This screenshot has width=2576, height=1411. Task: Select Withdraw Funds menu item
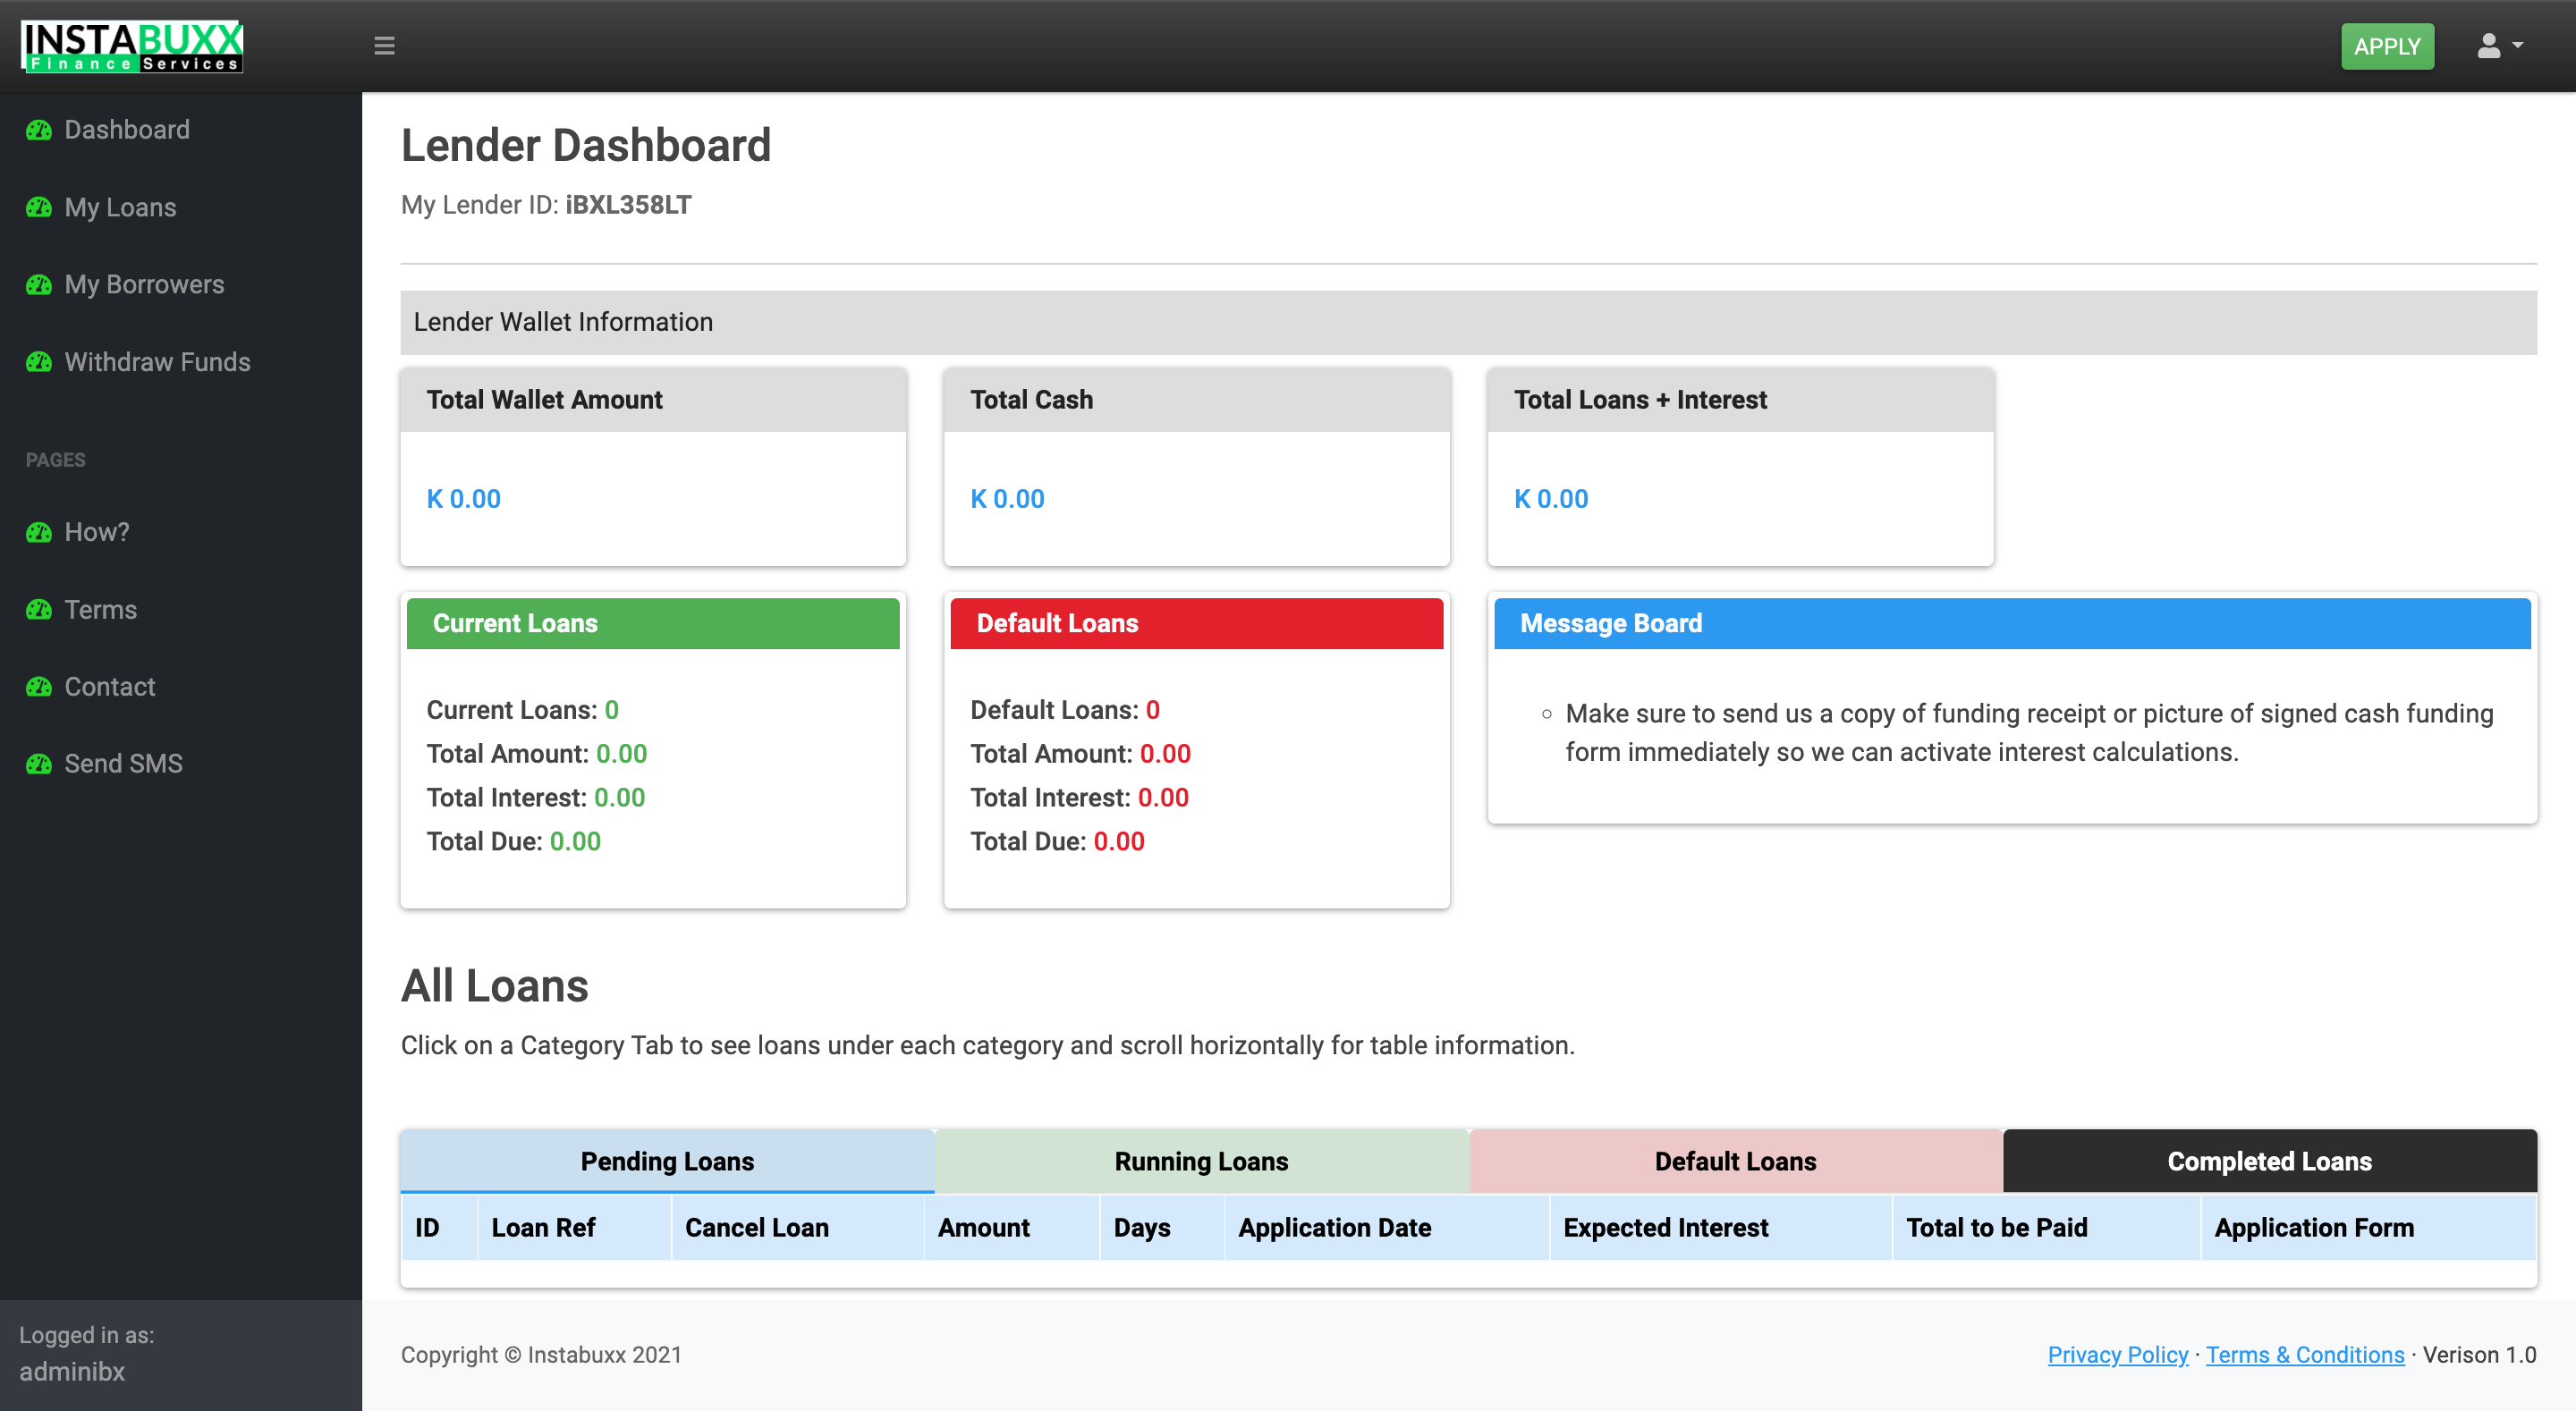pyautogui.click(x=157, y=362)
